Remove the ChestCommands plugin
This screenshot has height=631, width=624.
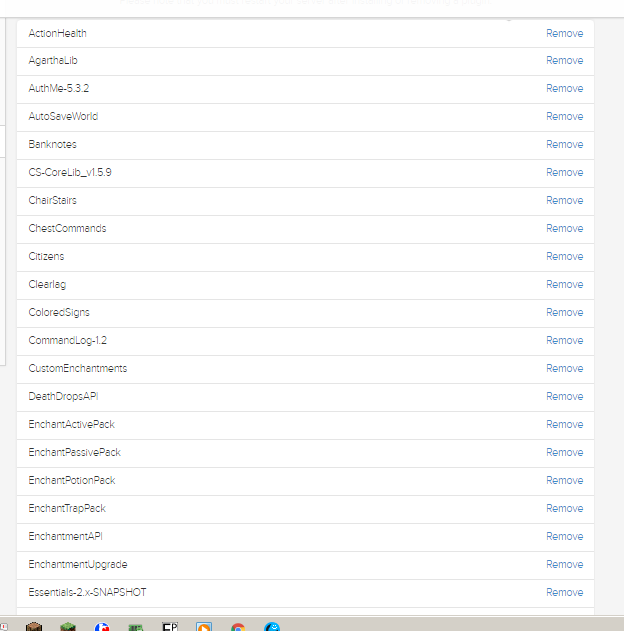564,228
